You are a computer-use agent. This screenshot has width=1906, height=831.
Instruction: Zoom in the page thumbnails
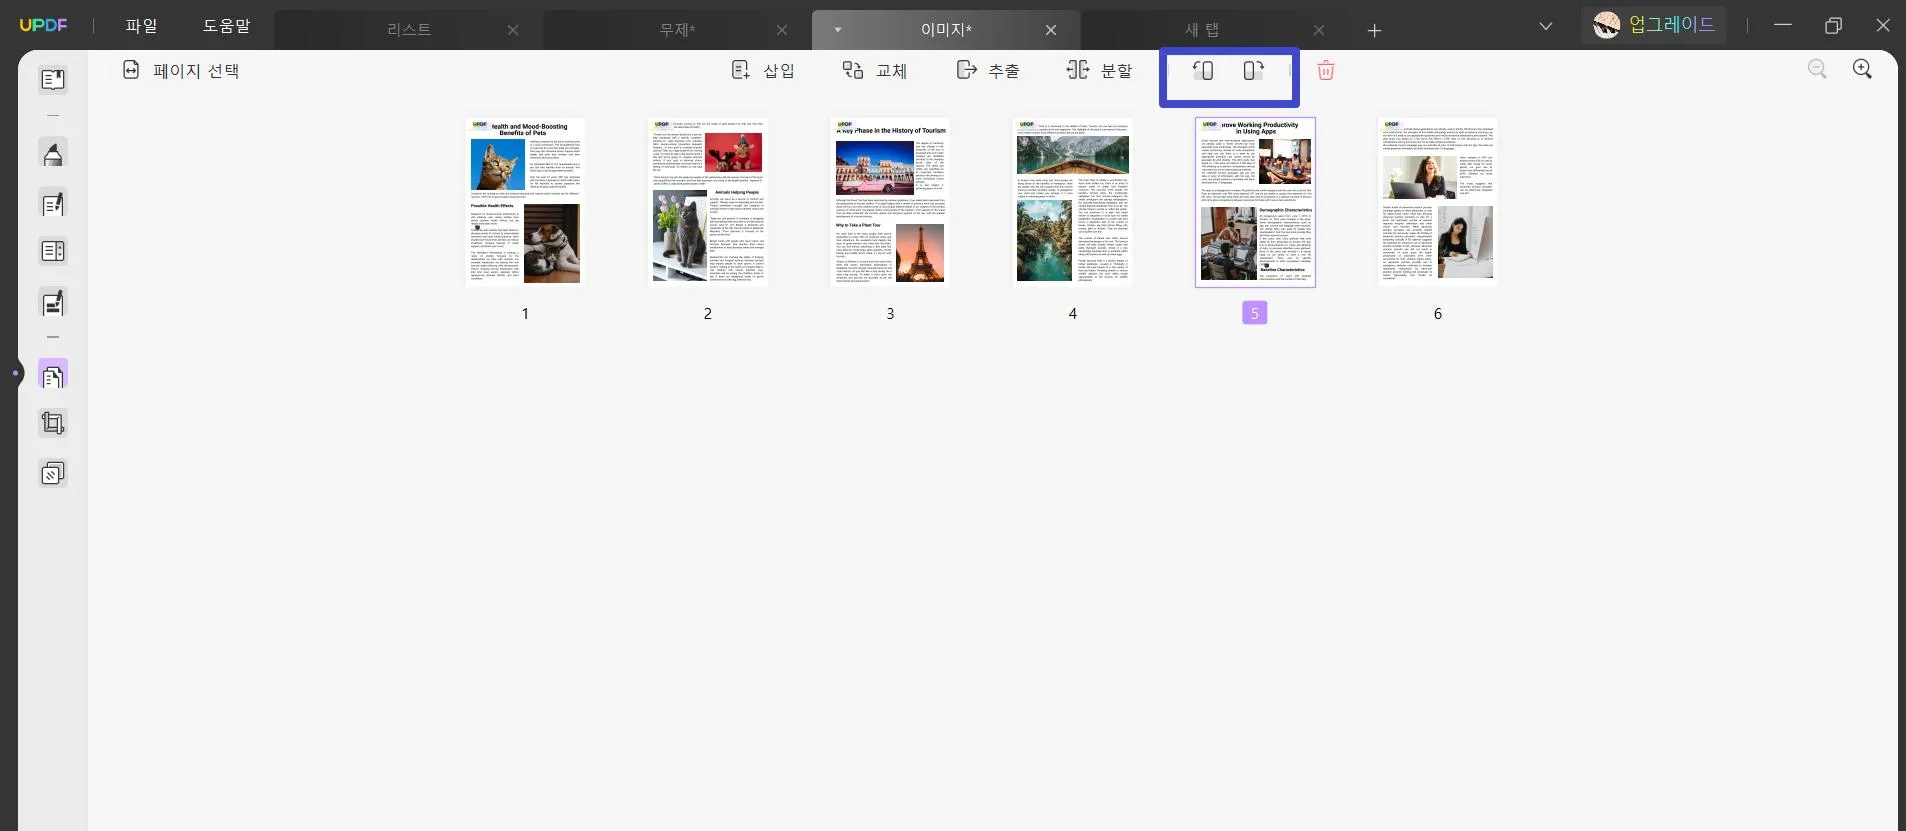click(x=1862, y=69)
